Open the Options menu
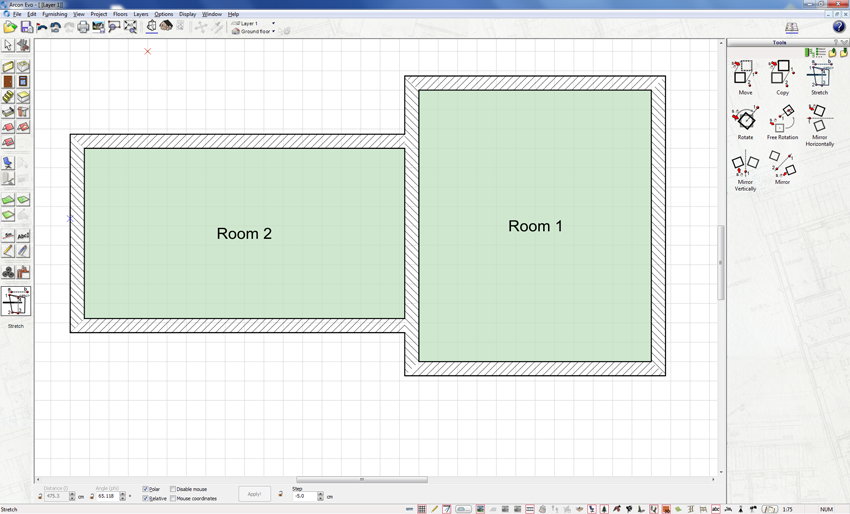Screen dimensions: 850x514 164,14
